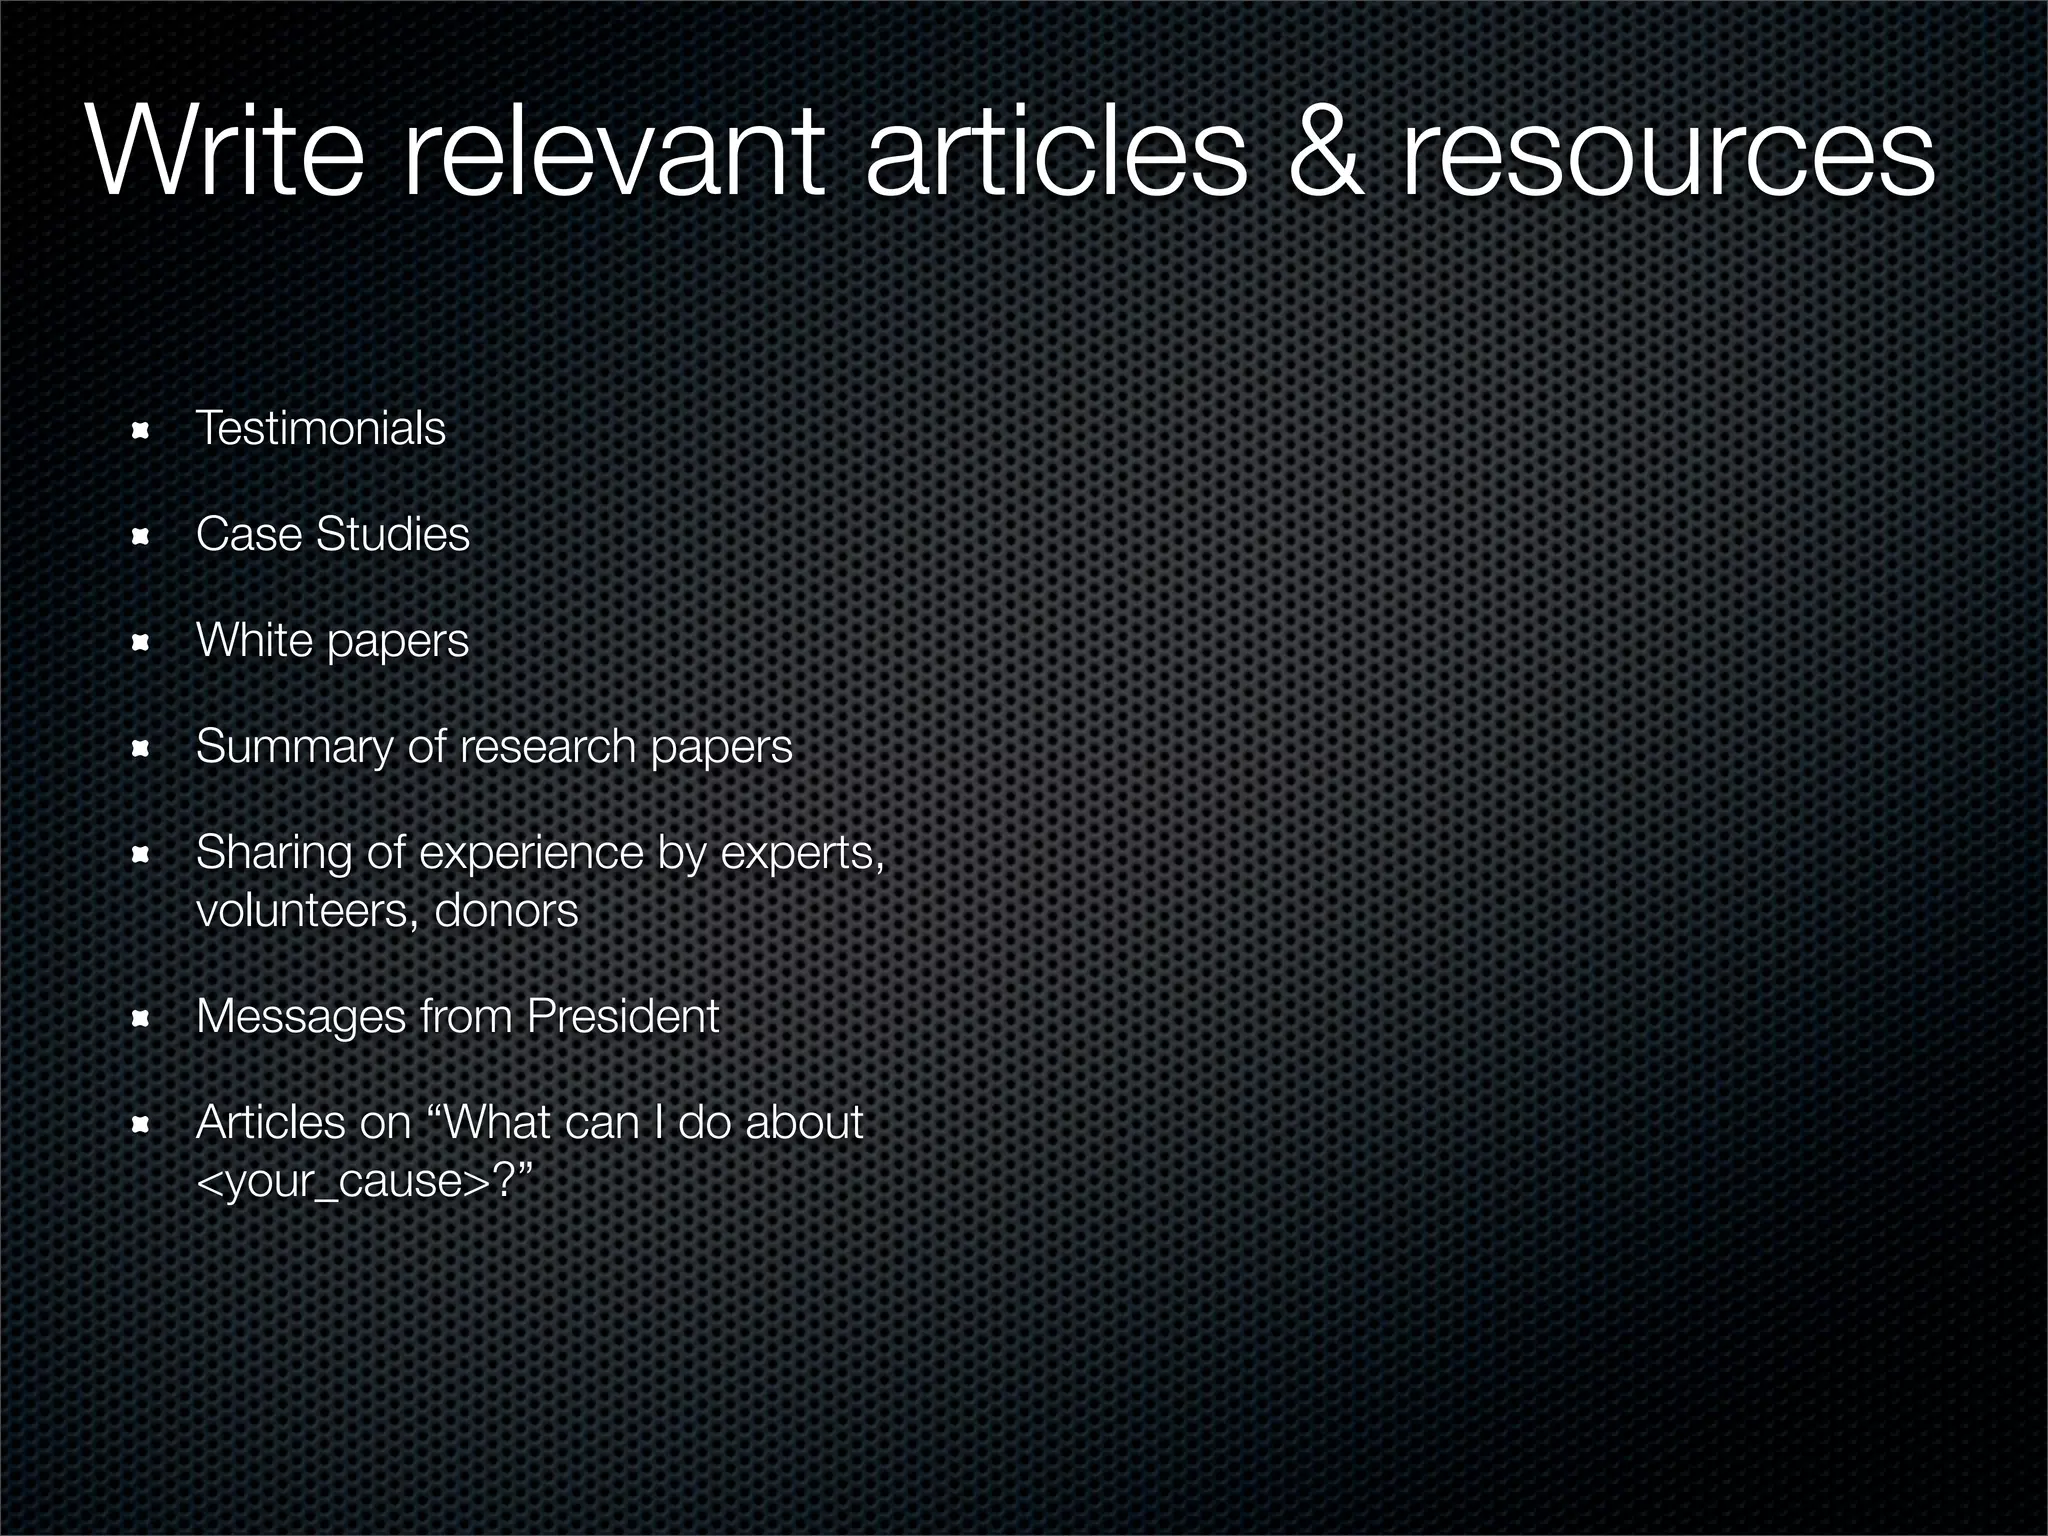Viewport: 2048px width, 1536px height.
Task: Click 'Summary of research papers' text
Action: (x=494, y=747)
